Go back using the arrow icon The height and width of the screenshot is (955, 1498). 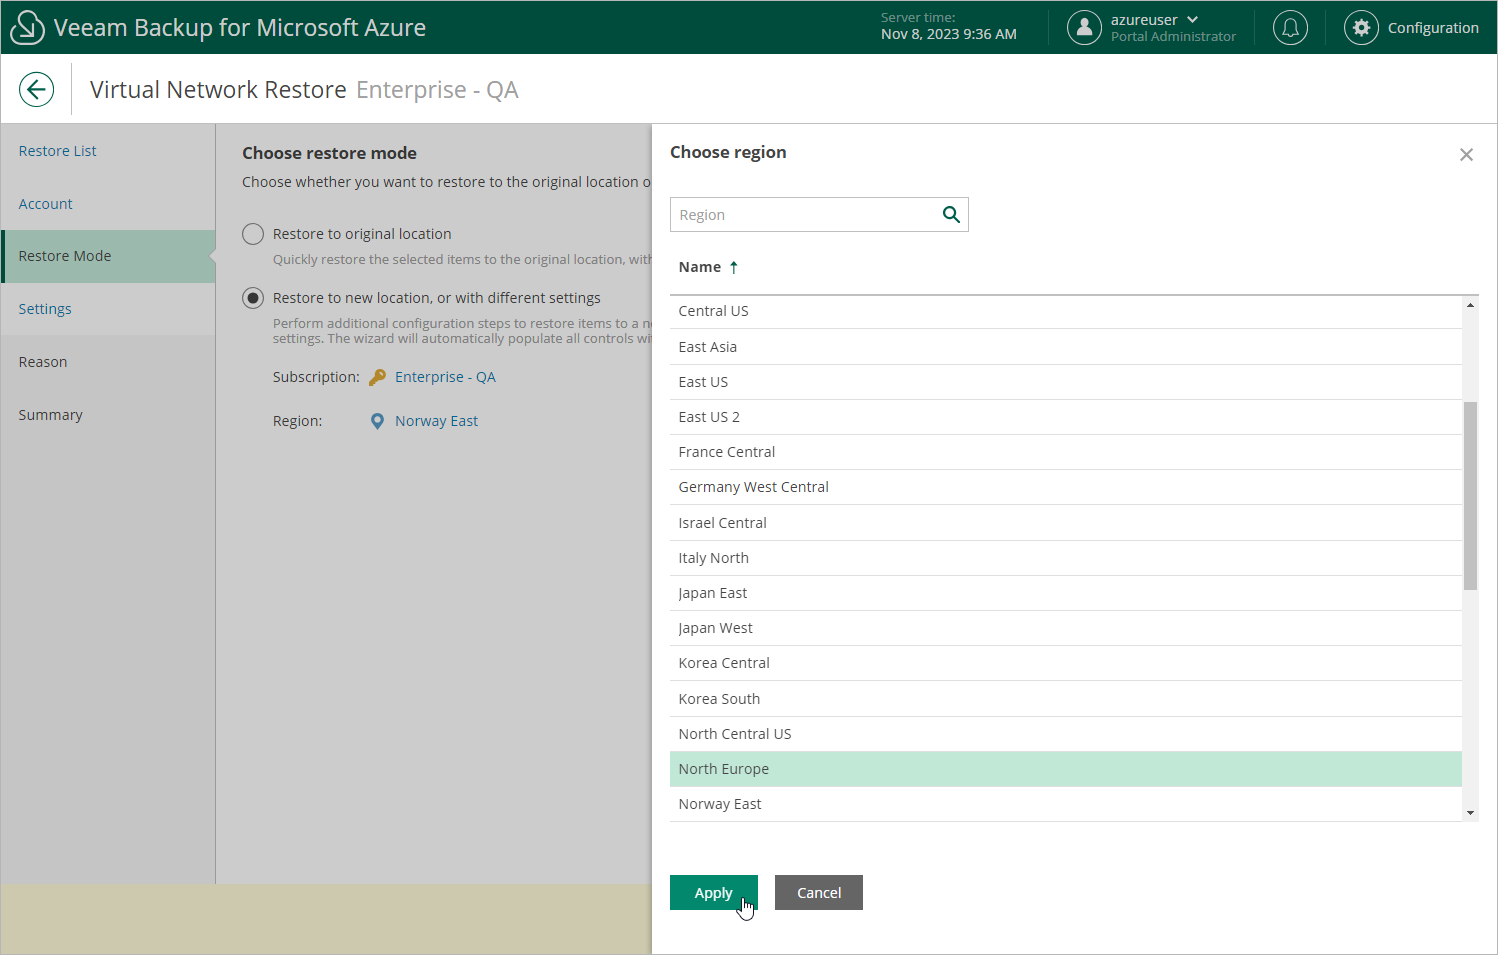tap(36, 89)
